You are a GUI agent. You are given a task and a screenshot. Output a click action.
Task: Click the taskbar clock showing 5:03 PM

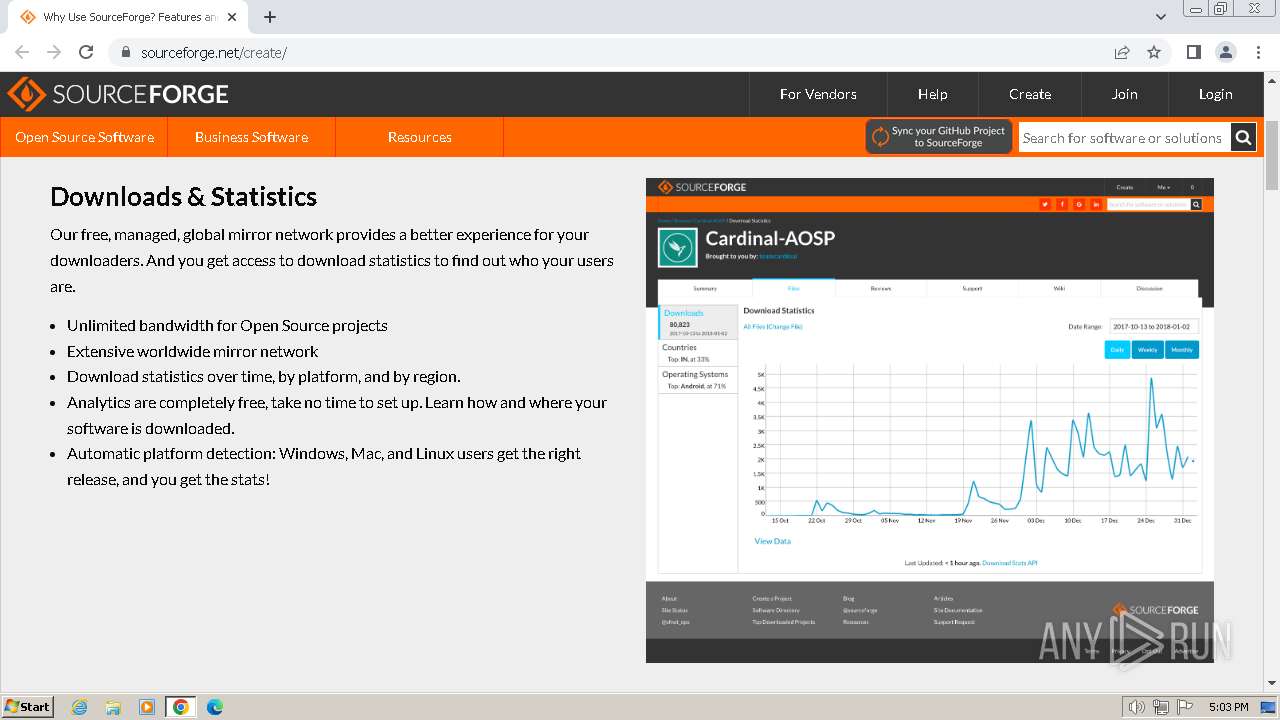point(1228,707)
